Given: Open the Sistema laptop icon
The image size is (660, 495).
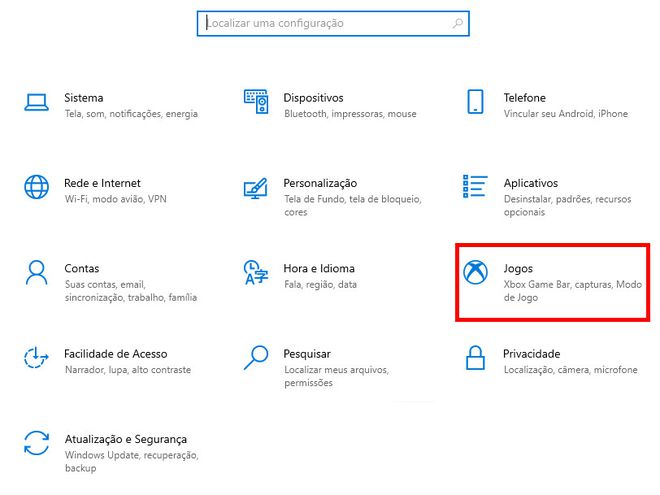Looking at the screenshot, I should click(x=36, y=102).
